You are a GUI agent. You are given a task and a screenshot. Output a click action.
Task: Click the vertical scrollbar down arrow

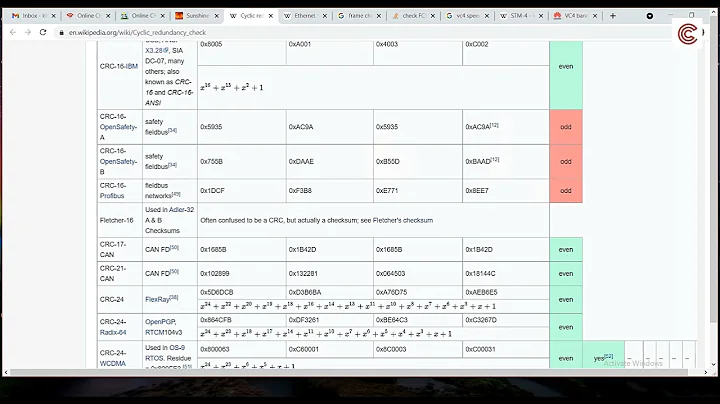pos(713,365)
